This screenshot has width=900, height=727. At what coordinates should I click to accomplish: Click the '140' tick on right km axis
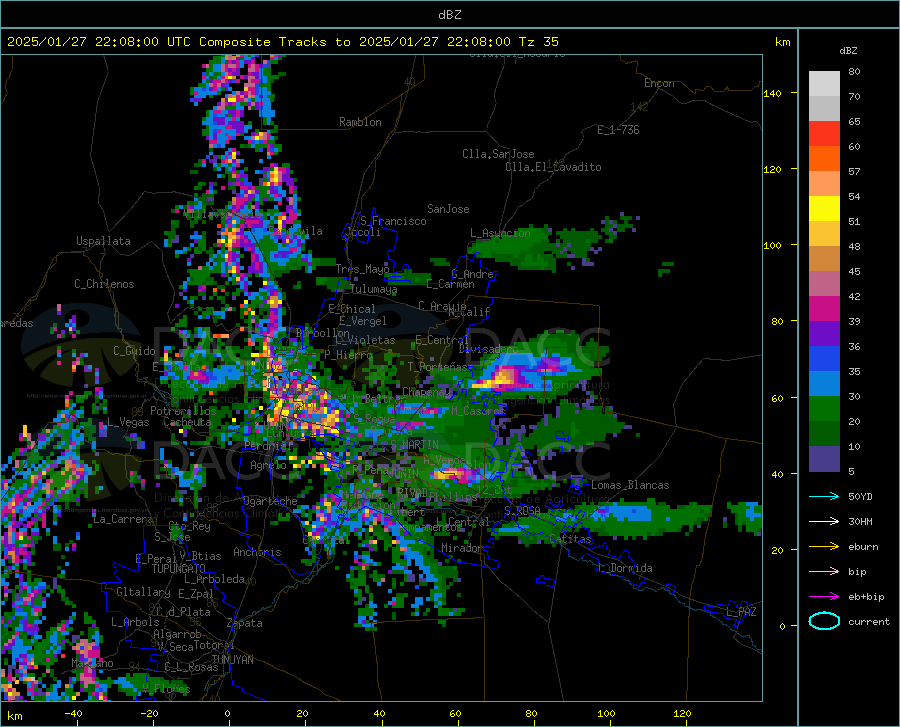[x=772, y=94]
